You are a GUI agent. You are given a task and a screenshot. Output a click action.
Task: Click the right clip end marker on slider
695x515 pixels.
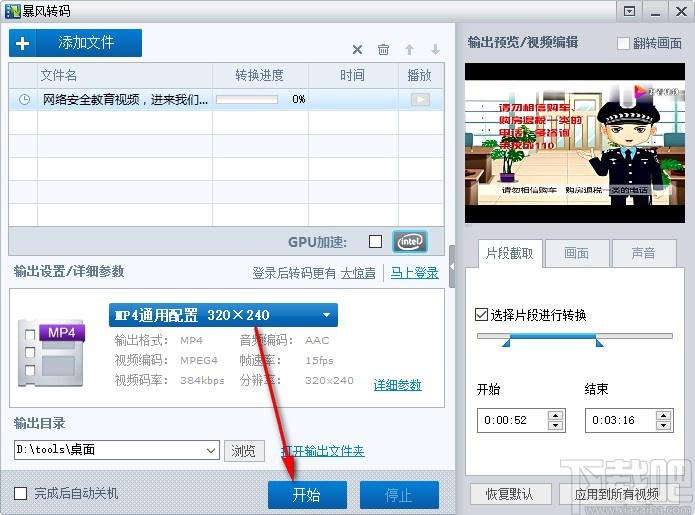(x=599, y=343)
